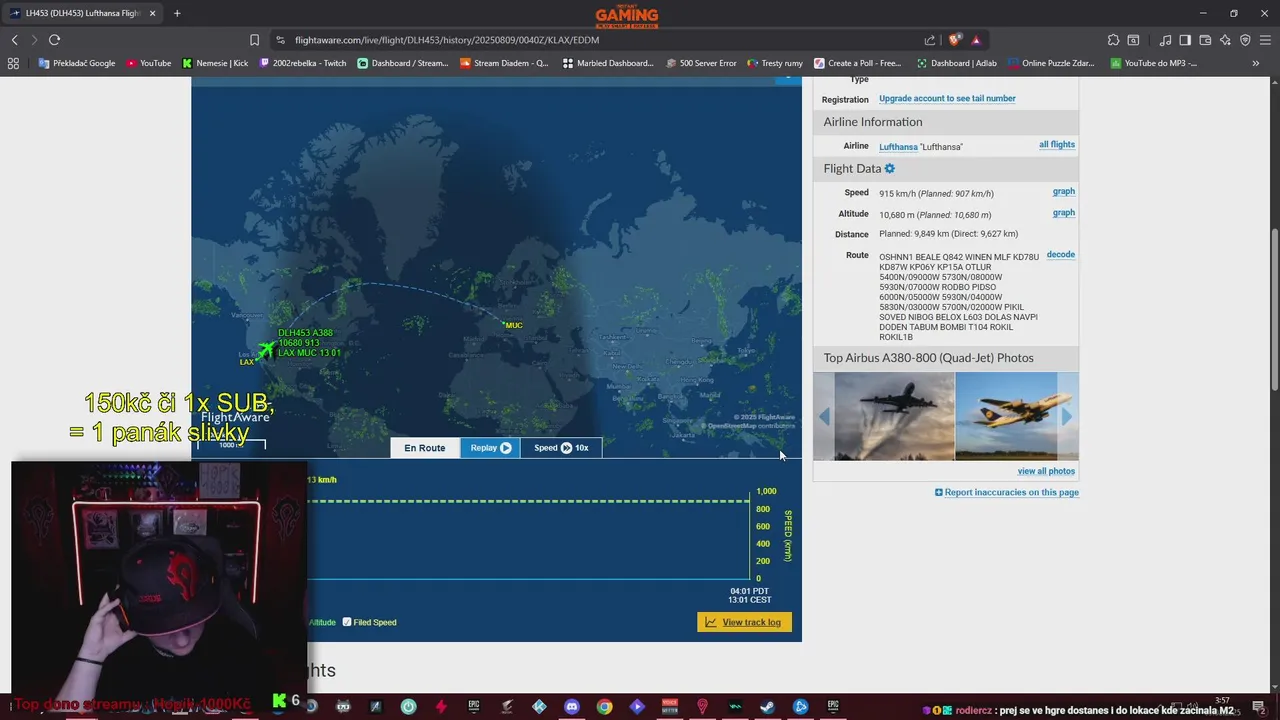Start the flight Replay button
Viewport: 1280px width, 720px height.
[490, 448]
